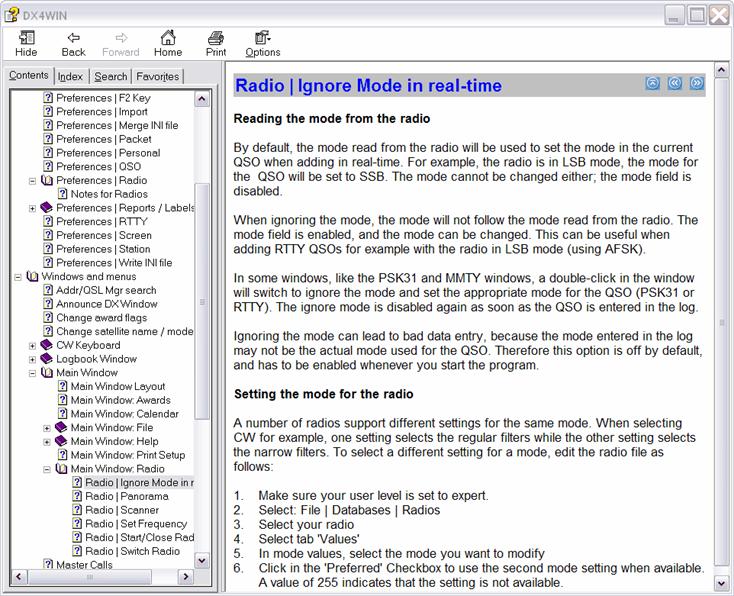
Task: Click the page icon beside Radio | Switch Radio
Action: 77,551
